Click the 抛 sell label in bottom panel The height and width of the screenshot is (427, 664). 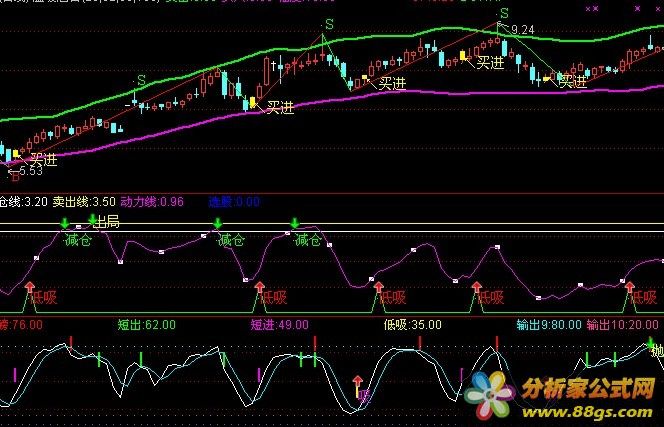click(658, 351)
